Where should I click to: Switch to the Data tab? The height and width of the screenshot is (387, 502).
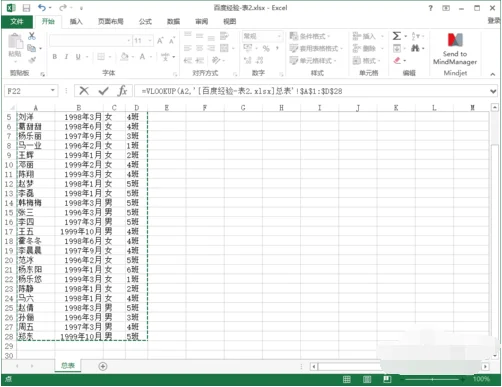click(173, 22)
